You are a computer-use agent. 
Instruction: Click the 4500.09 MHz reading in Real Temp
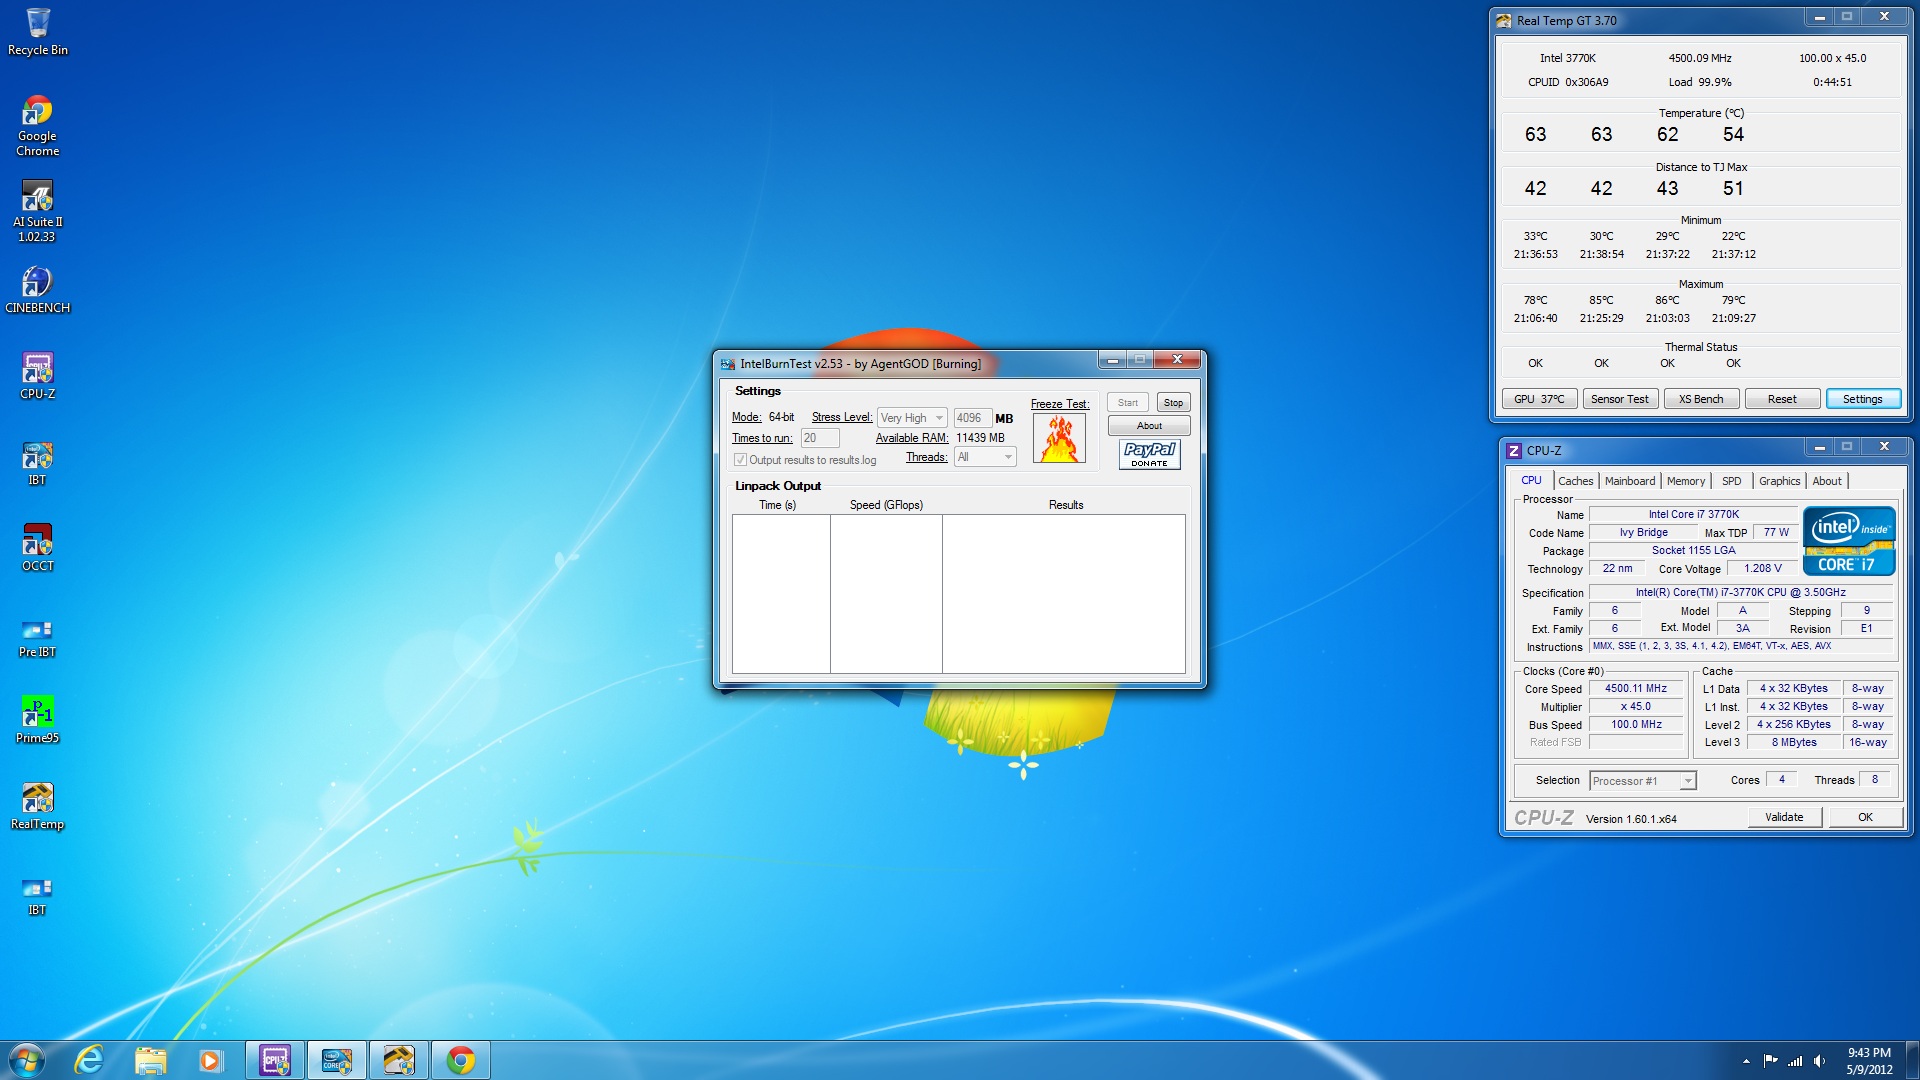point(1699,58)
